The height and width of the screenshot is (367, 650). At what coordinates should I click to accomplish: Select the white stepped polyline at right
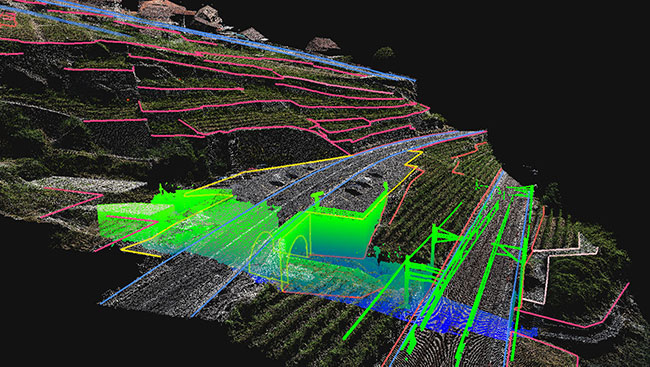pos(560,268)
